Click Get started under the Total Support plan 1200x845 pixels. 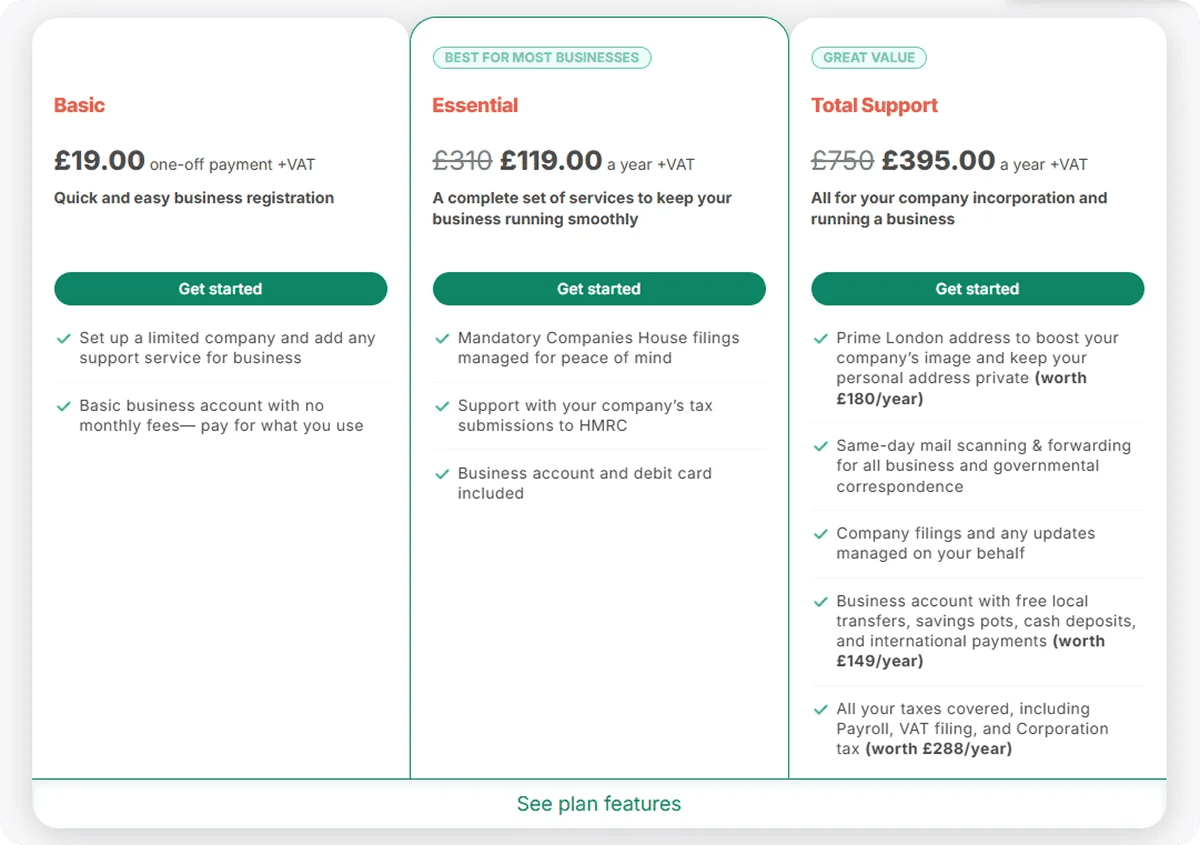point(977,289)
